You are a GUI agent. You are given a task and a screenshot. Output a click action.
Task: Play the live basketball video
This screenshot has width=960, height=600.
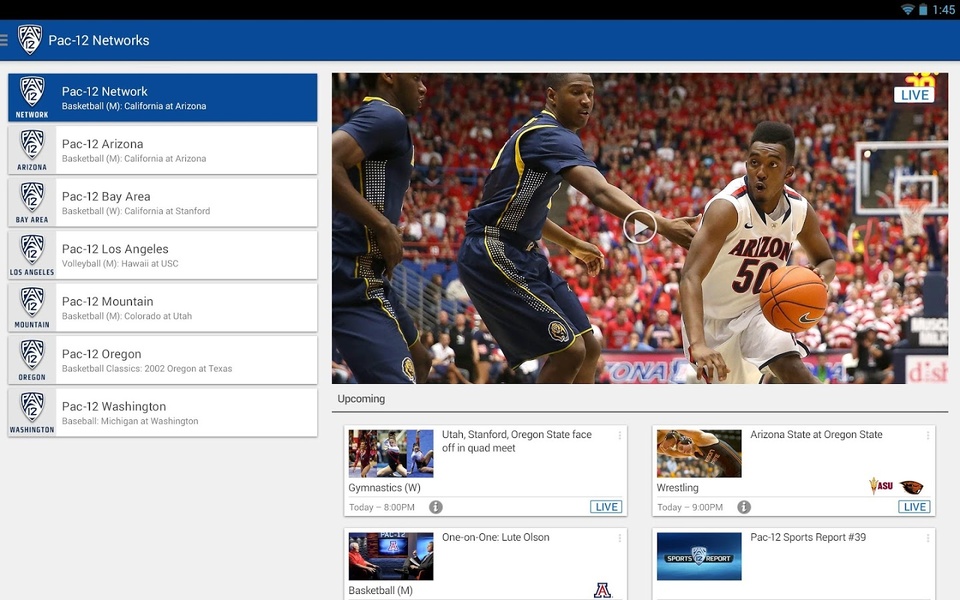click(640, 227)
